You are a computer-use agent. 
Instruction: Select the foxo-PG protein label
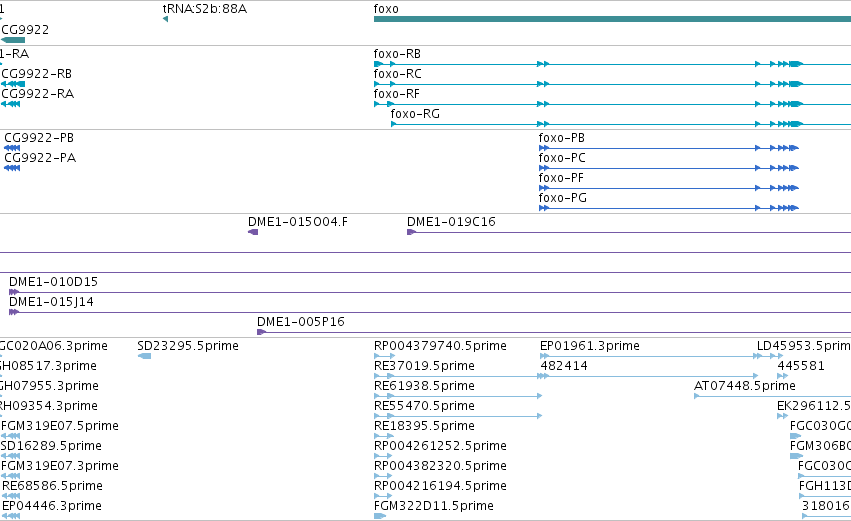point(562,198)
